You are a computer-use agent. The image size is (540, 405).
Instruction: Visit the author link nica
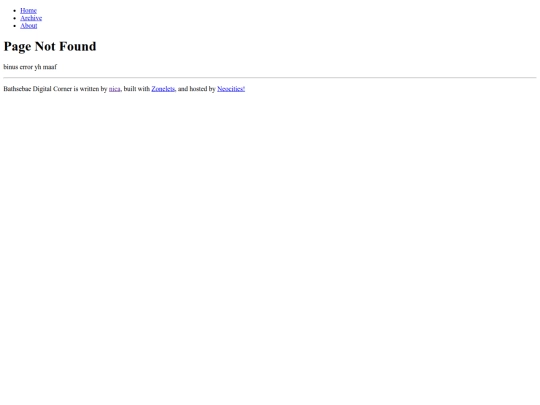click(115, 89)
